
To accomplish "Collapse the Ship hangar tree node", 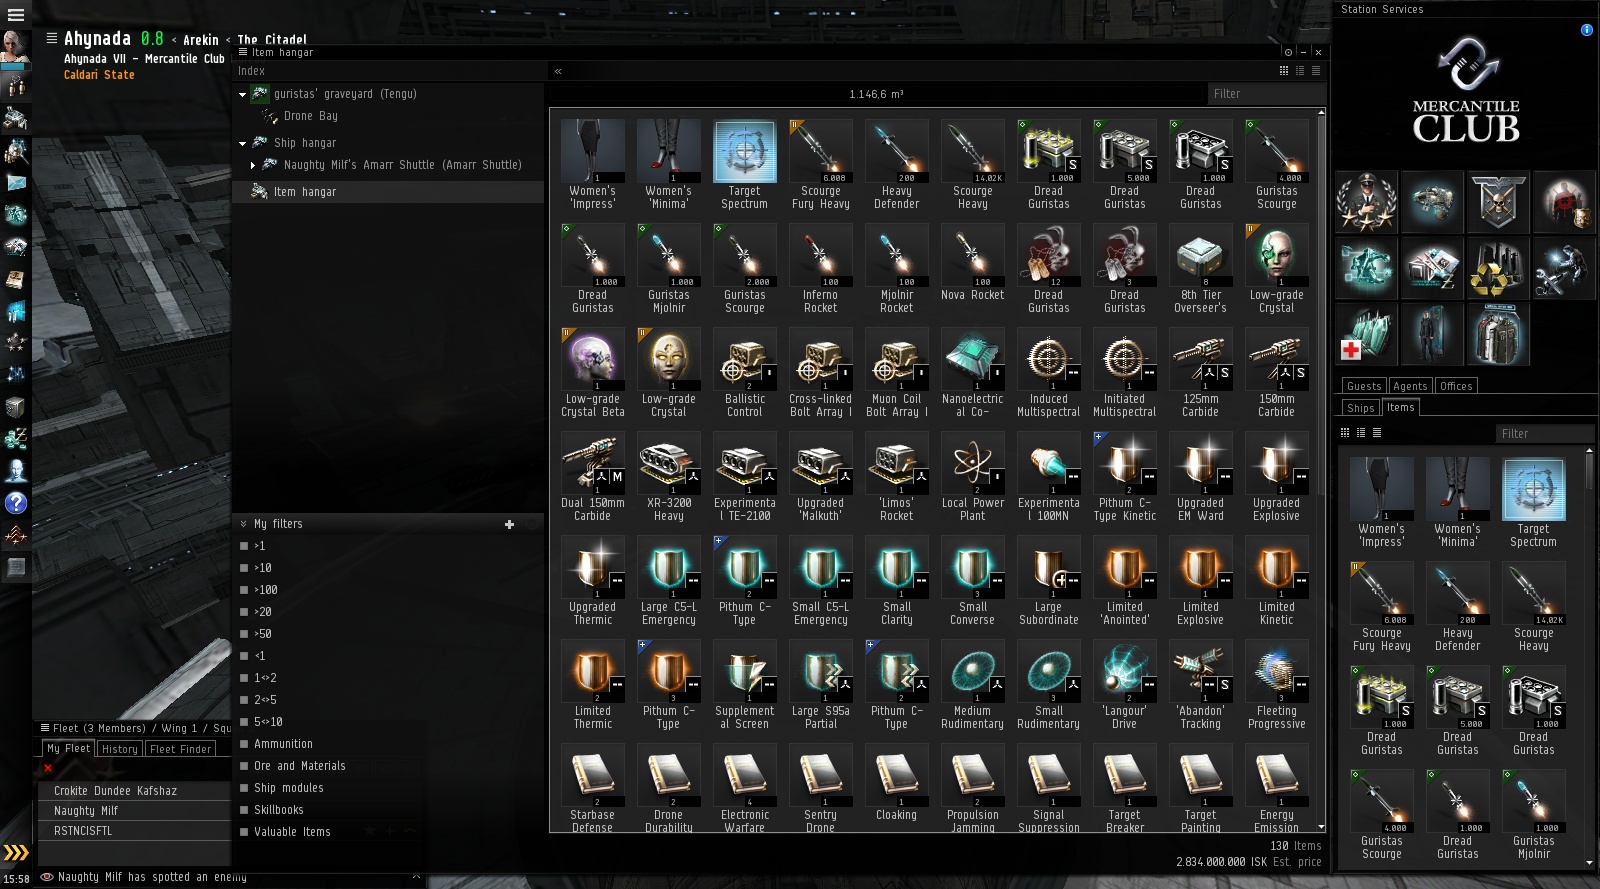I will (x=242, y=143).
